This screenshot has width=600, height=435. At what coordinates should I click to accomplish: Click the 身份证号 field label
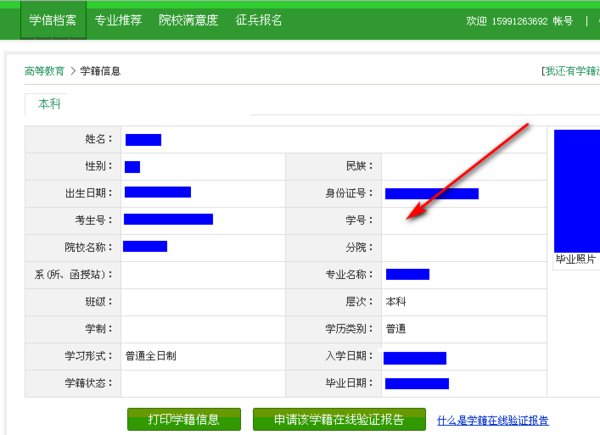(x=349, y=193)
